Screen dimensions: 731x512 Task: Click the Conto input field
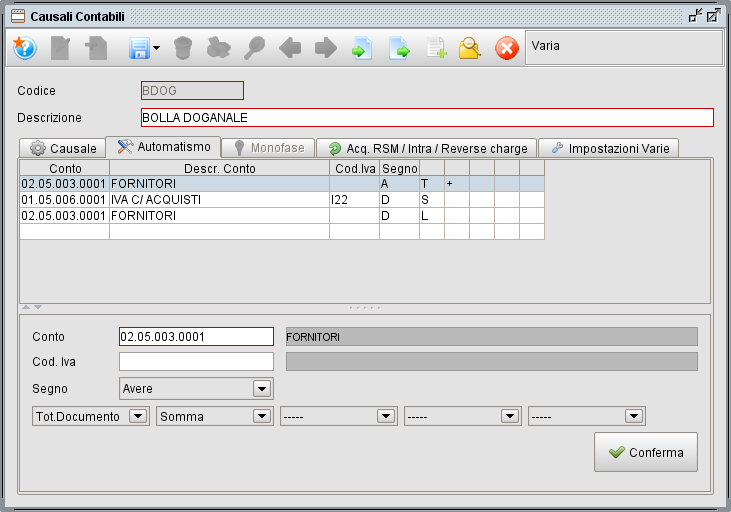(x=196, y=336)
